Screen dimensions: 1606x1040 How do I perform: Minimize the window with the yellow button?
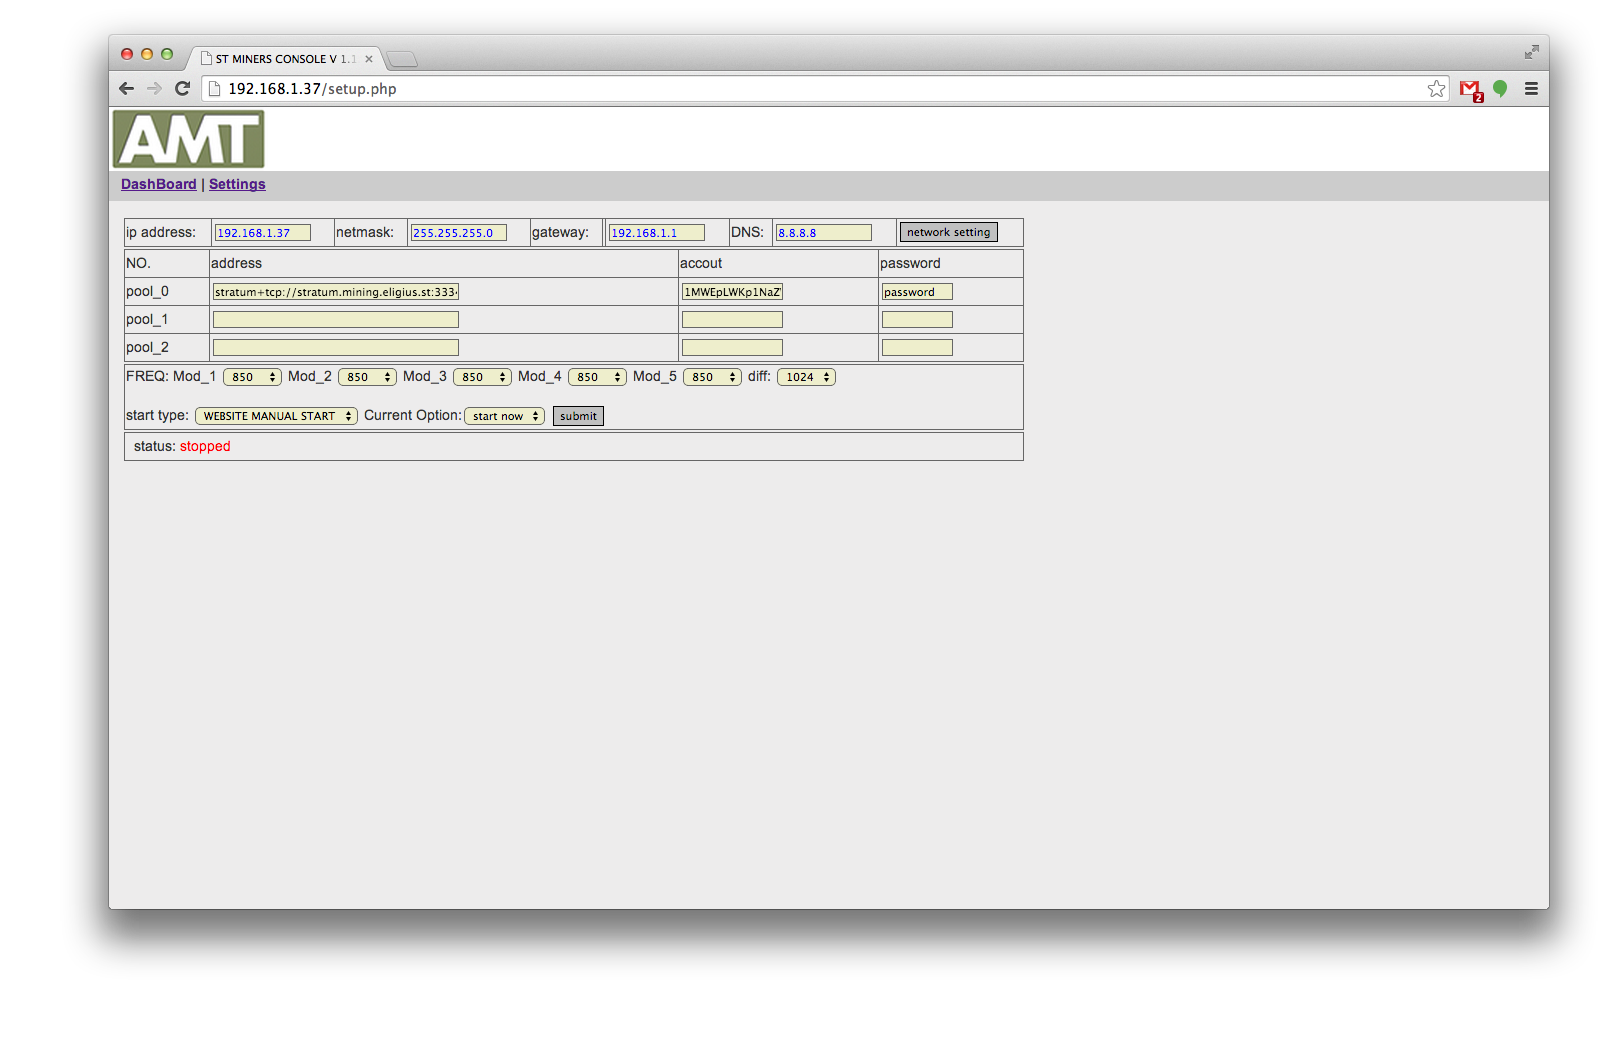tap(147, 54)
